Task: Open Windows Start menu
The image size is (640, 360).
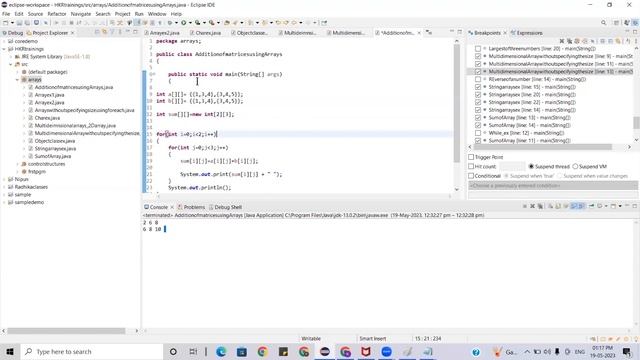Action: point(10,351)
